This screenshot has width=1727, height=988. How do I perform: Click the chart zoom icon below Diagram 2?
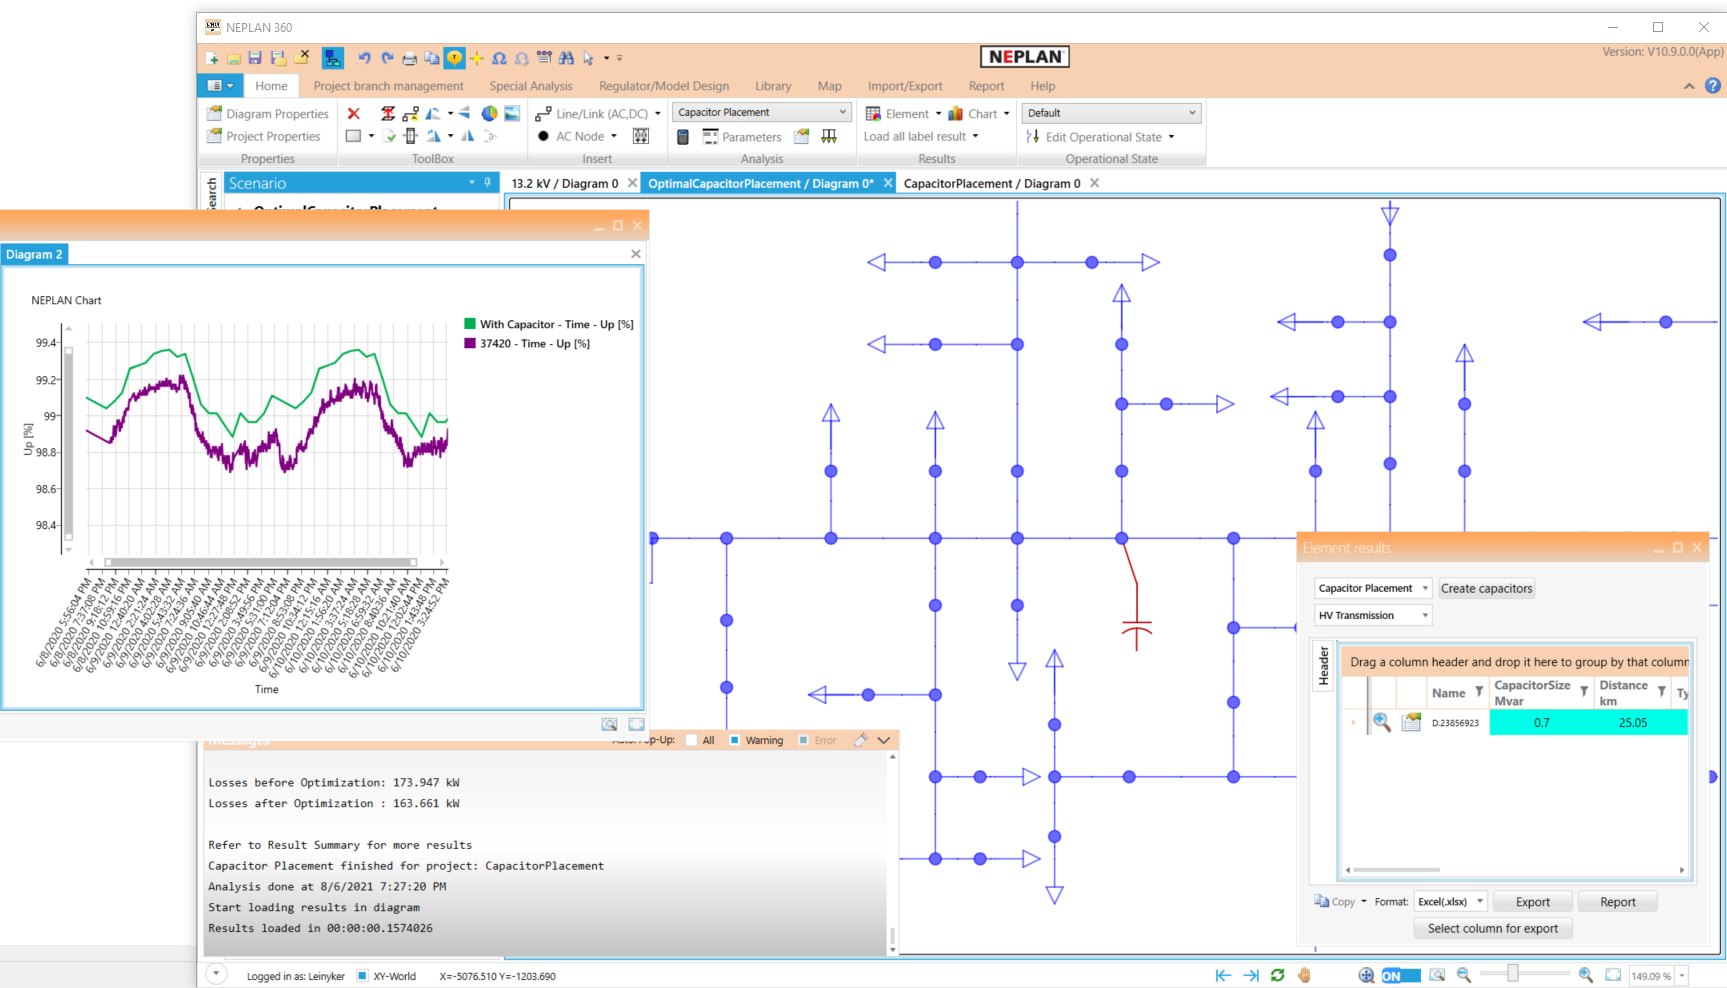point(609,724)
